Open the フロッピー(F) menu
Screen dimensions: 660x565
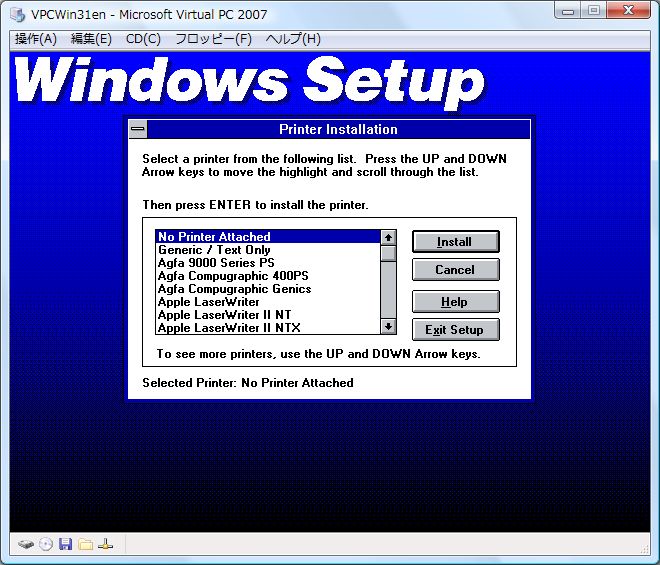213,39
